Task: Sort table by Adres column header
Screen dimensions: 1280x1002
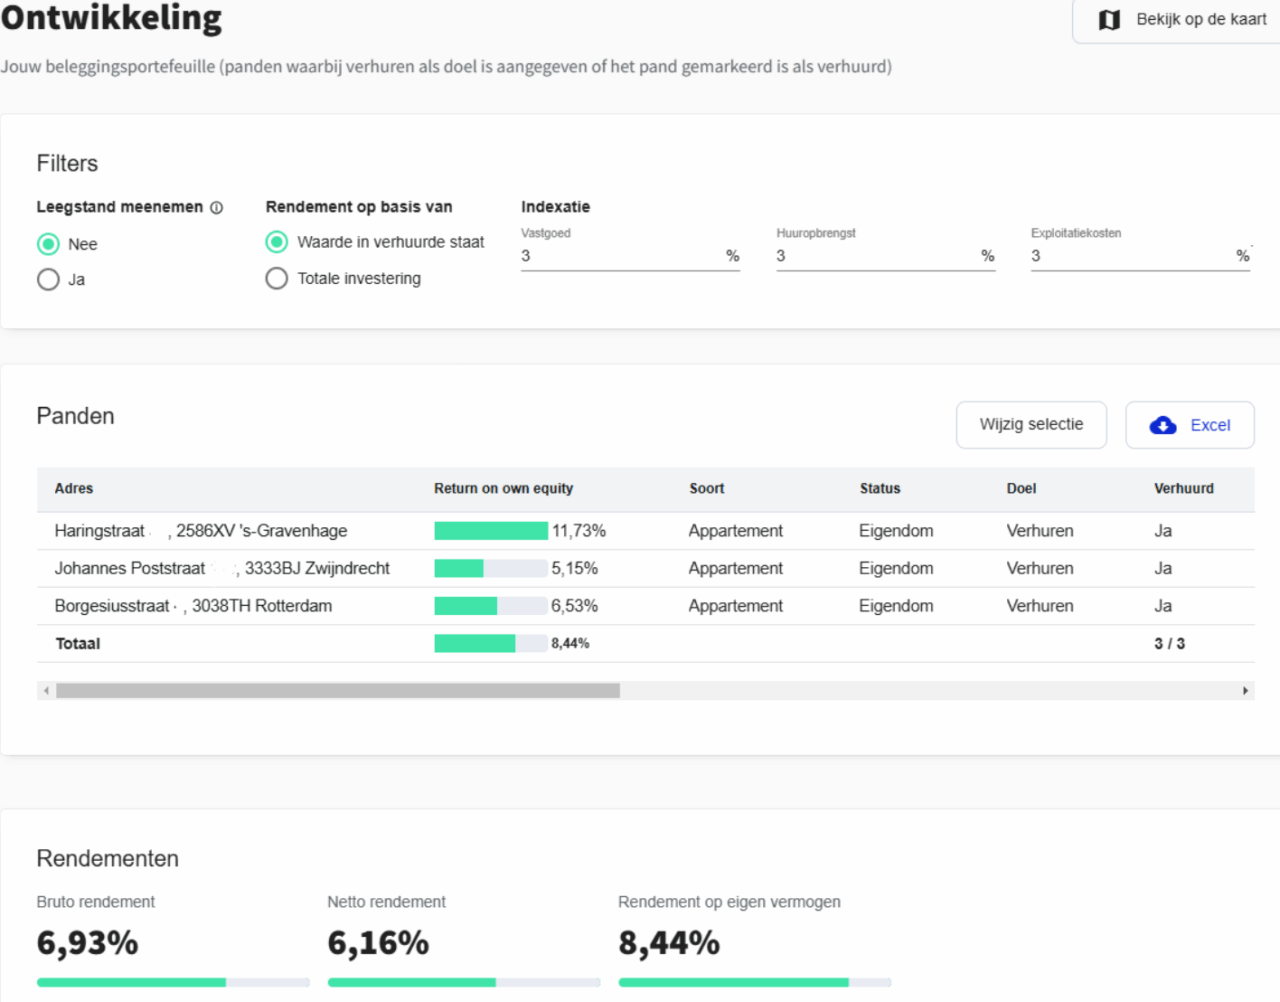Action: pos(74,489)
